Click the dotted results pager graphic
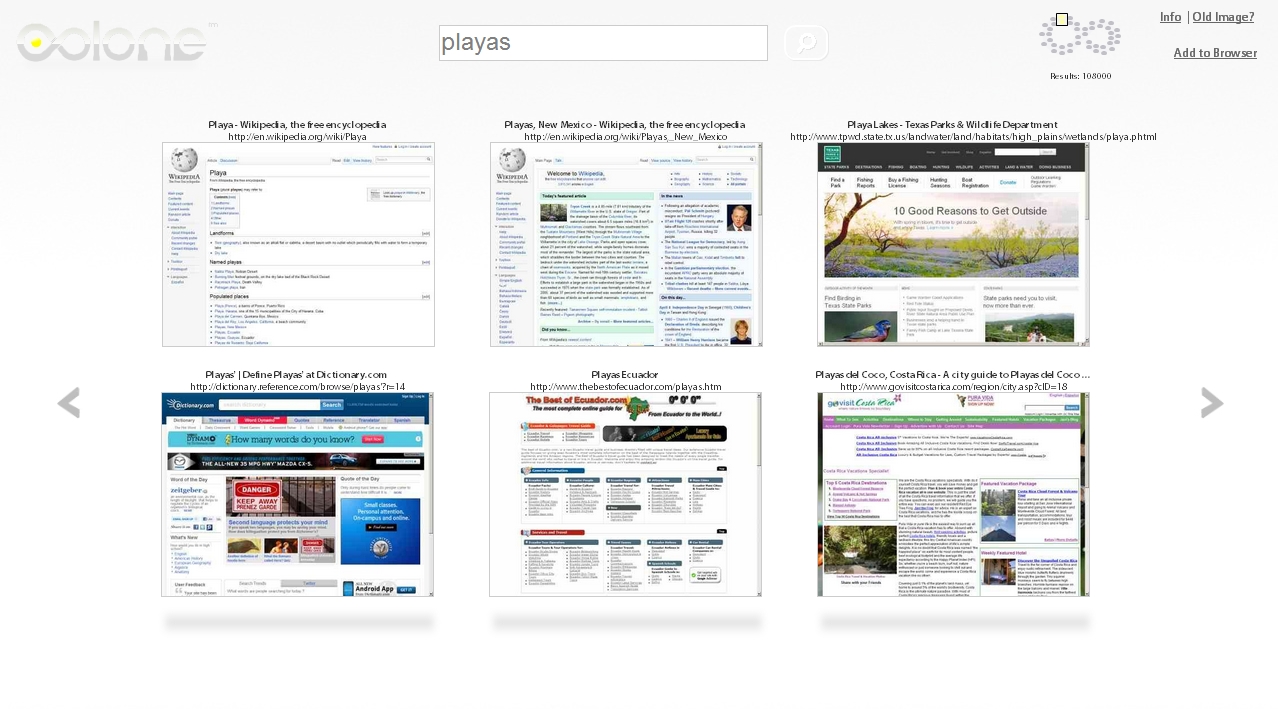Viewport: 1278px width, 709px height. pyautogui.click(x=1080, y=37)
